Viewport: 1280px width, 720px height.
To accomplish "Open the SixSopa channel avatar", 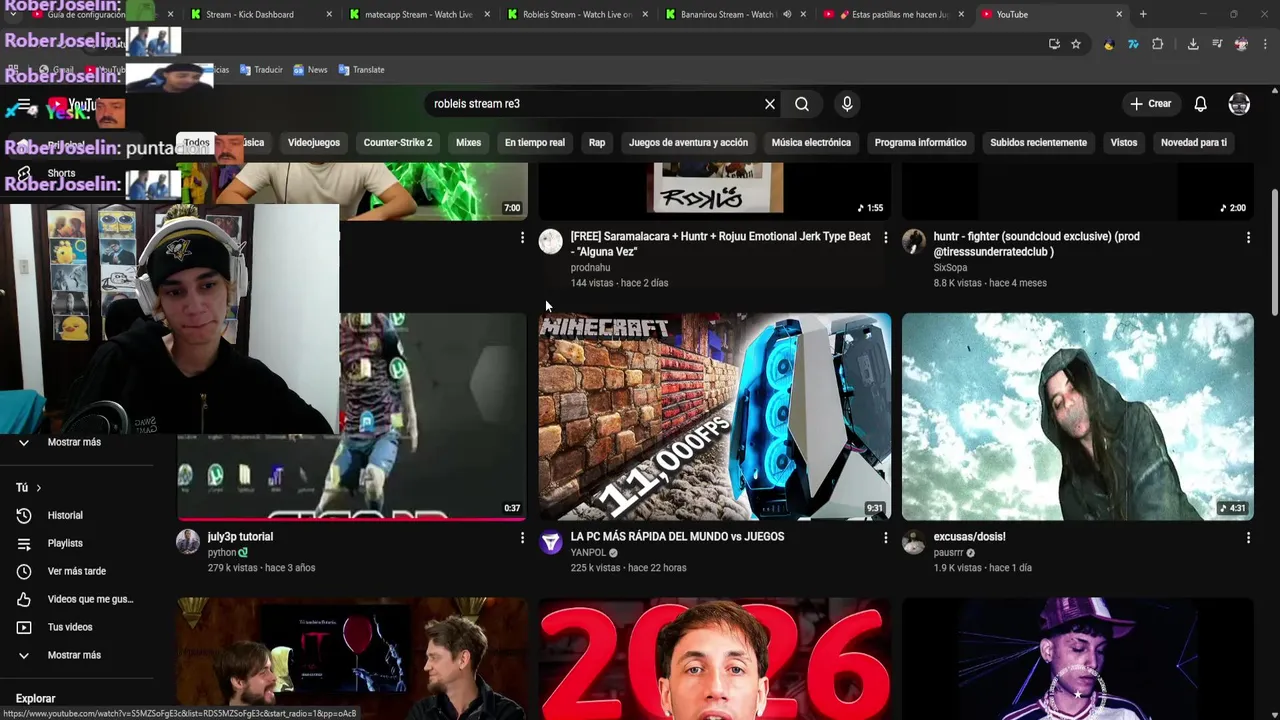I will tap(914, 241).
